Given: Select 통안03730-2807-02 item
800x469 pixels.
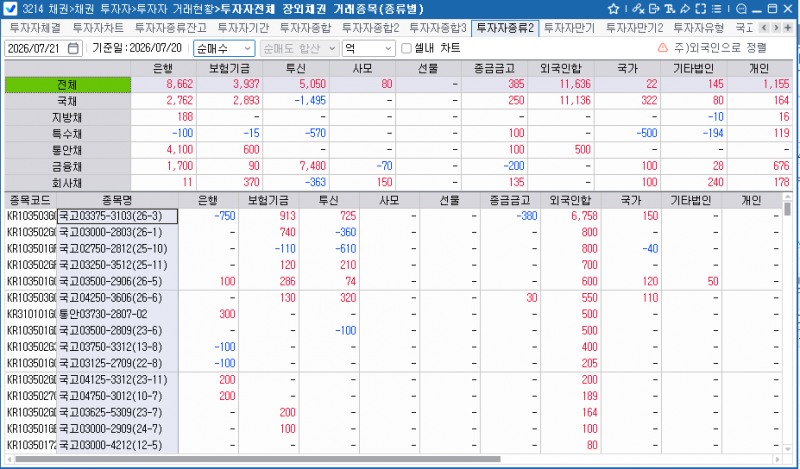Looking at the screenshot, I should pyautogui.click(x=117, y=314).
